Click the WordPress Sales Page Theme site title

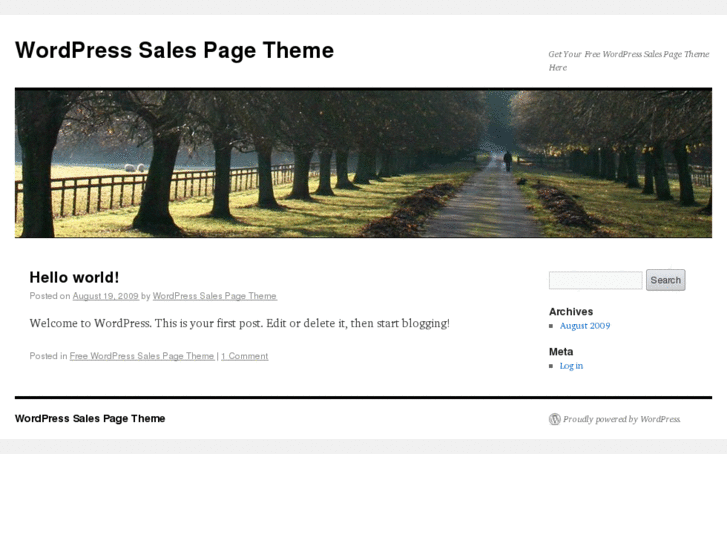tap(174, 50)
